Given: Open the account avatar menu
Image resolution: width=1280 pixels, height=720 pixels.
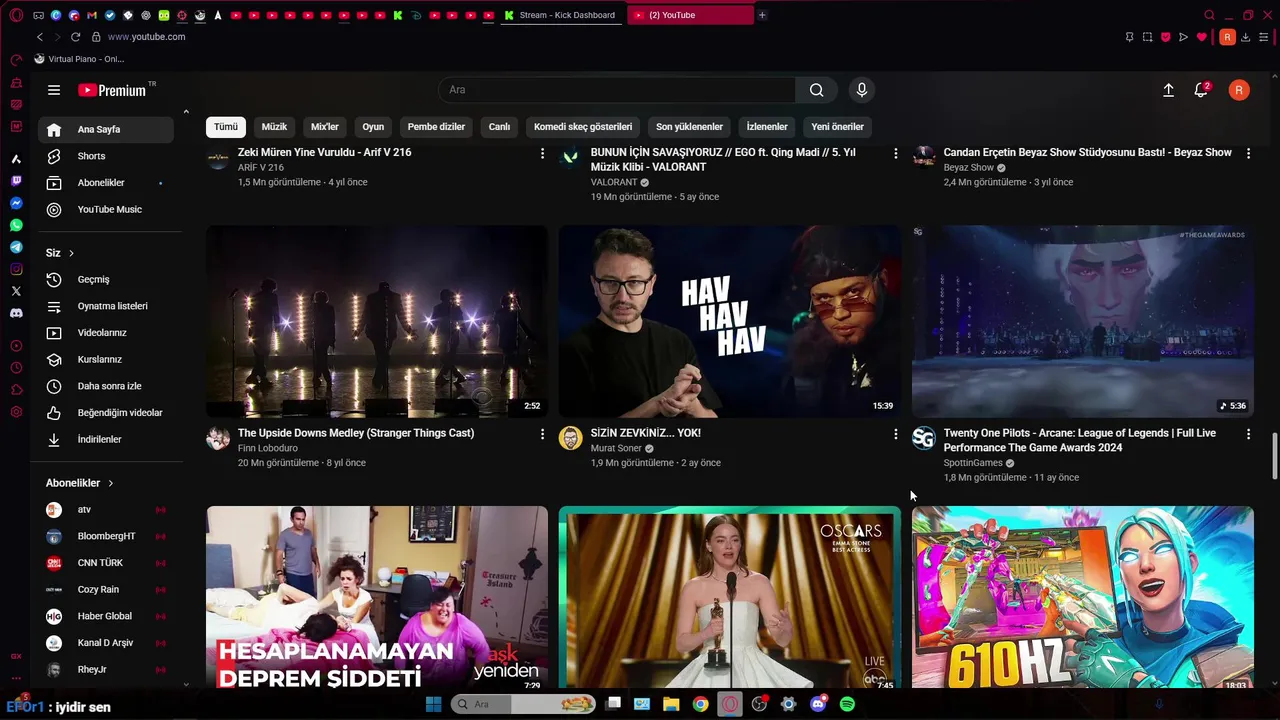Looking at the screenshot, I should (x=1239, y=90).
